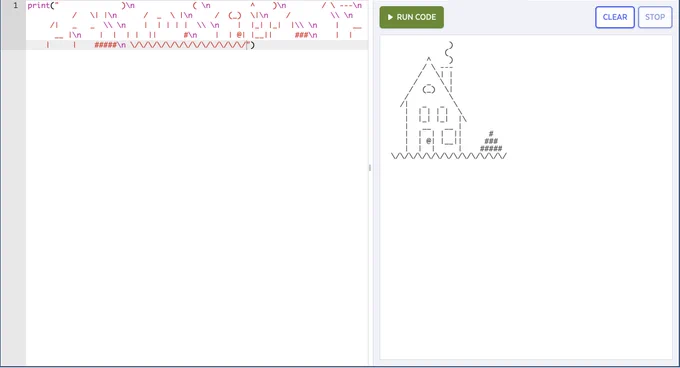Click the green Run Code button
680x368 pixels.
coord(412,17)
